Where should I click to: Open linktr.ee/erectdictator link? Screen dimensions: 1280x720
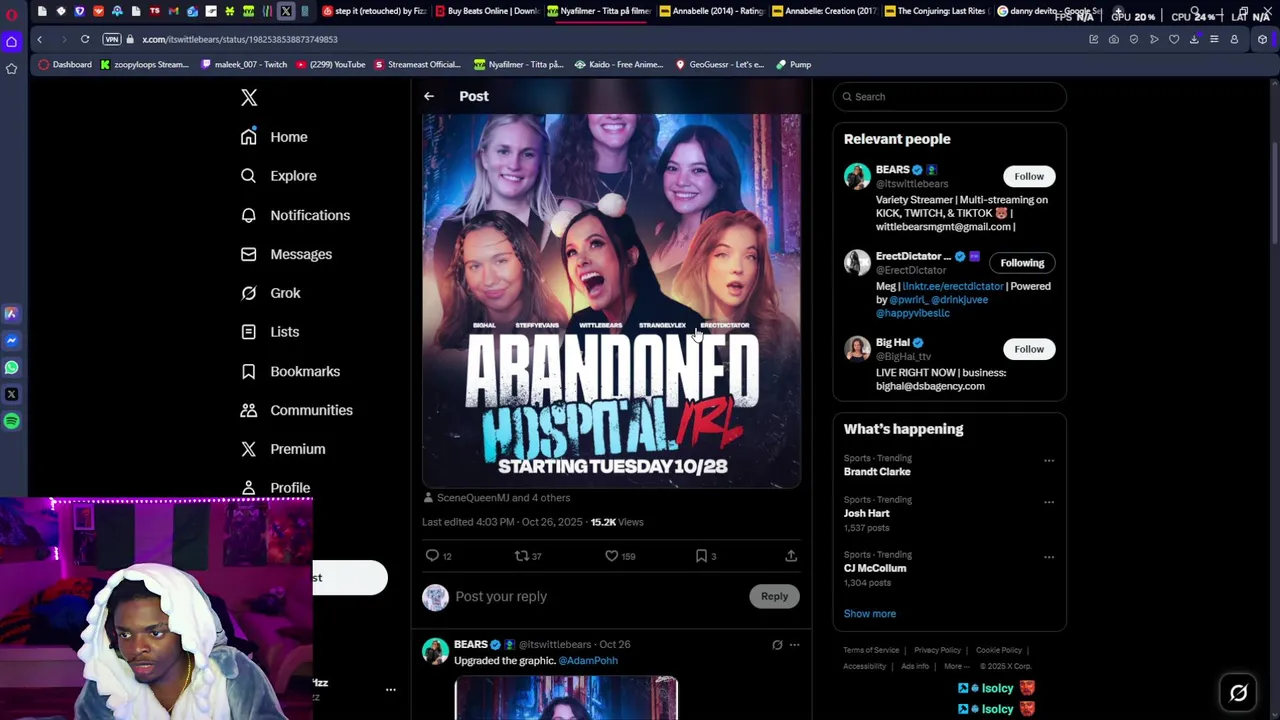coord(952,286)
